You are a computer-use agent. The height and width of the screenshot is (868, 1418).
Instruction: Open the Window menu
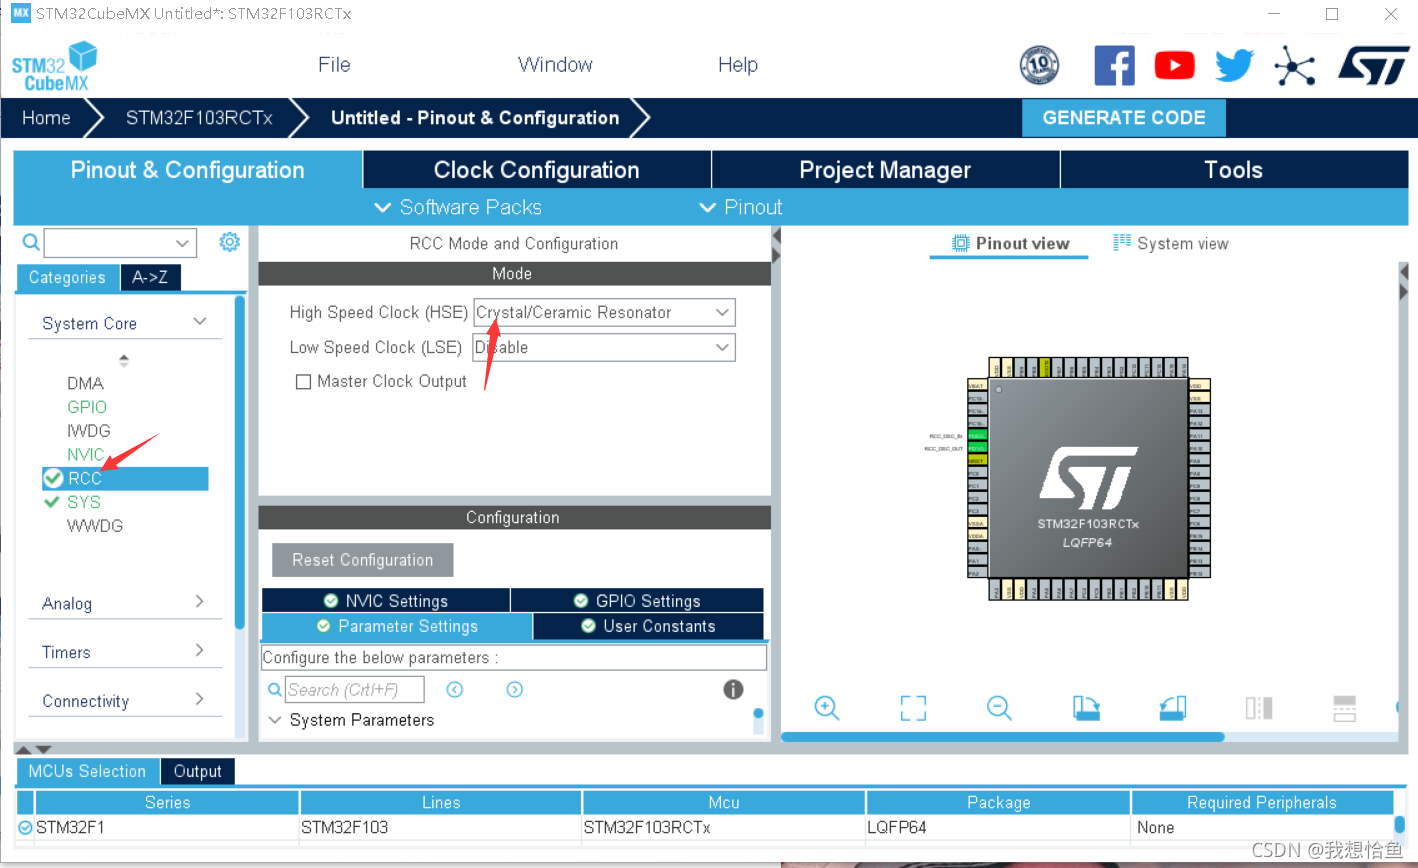[555, 65]
